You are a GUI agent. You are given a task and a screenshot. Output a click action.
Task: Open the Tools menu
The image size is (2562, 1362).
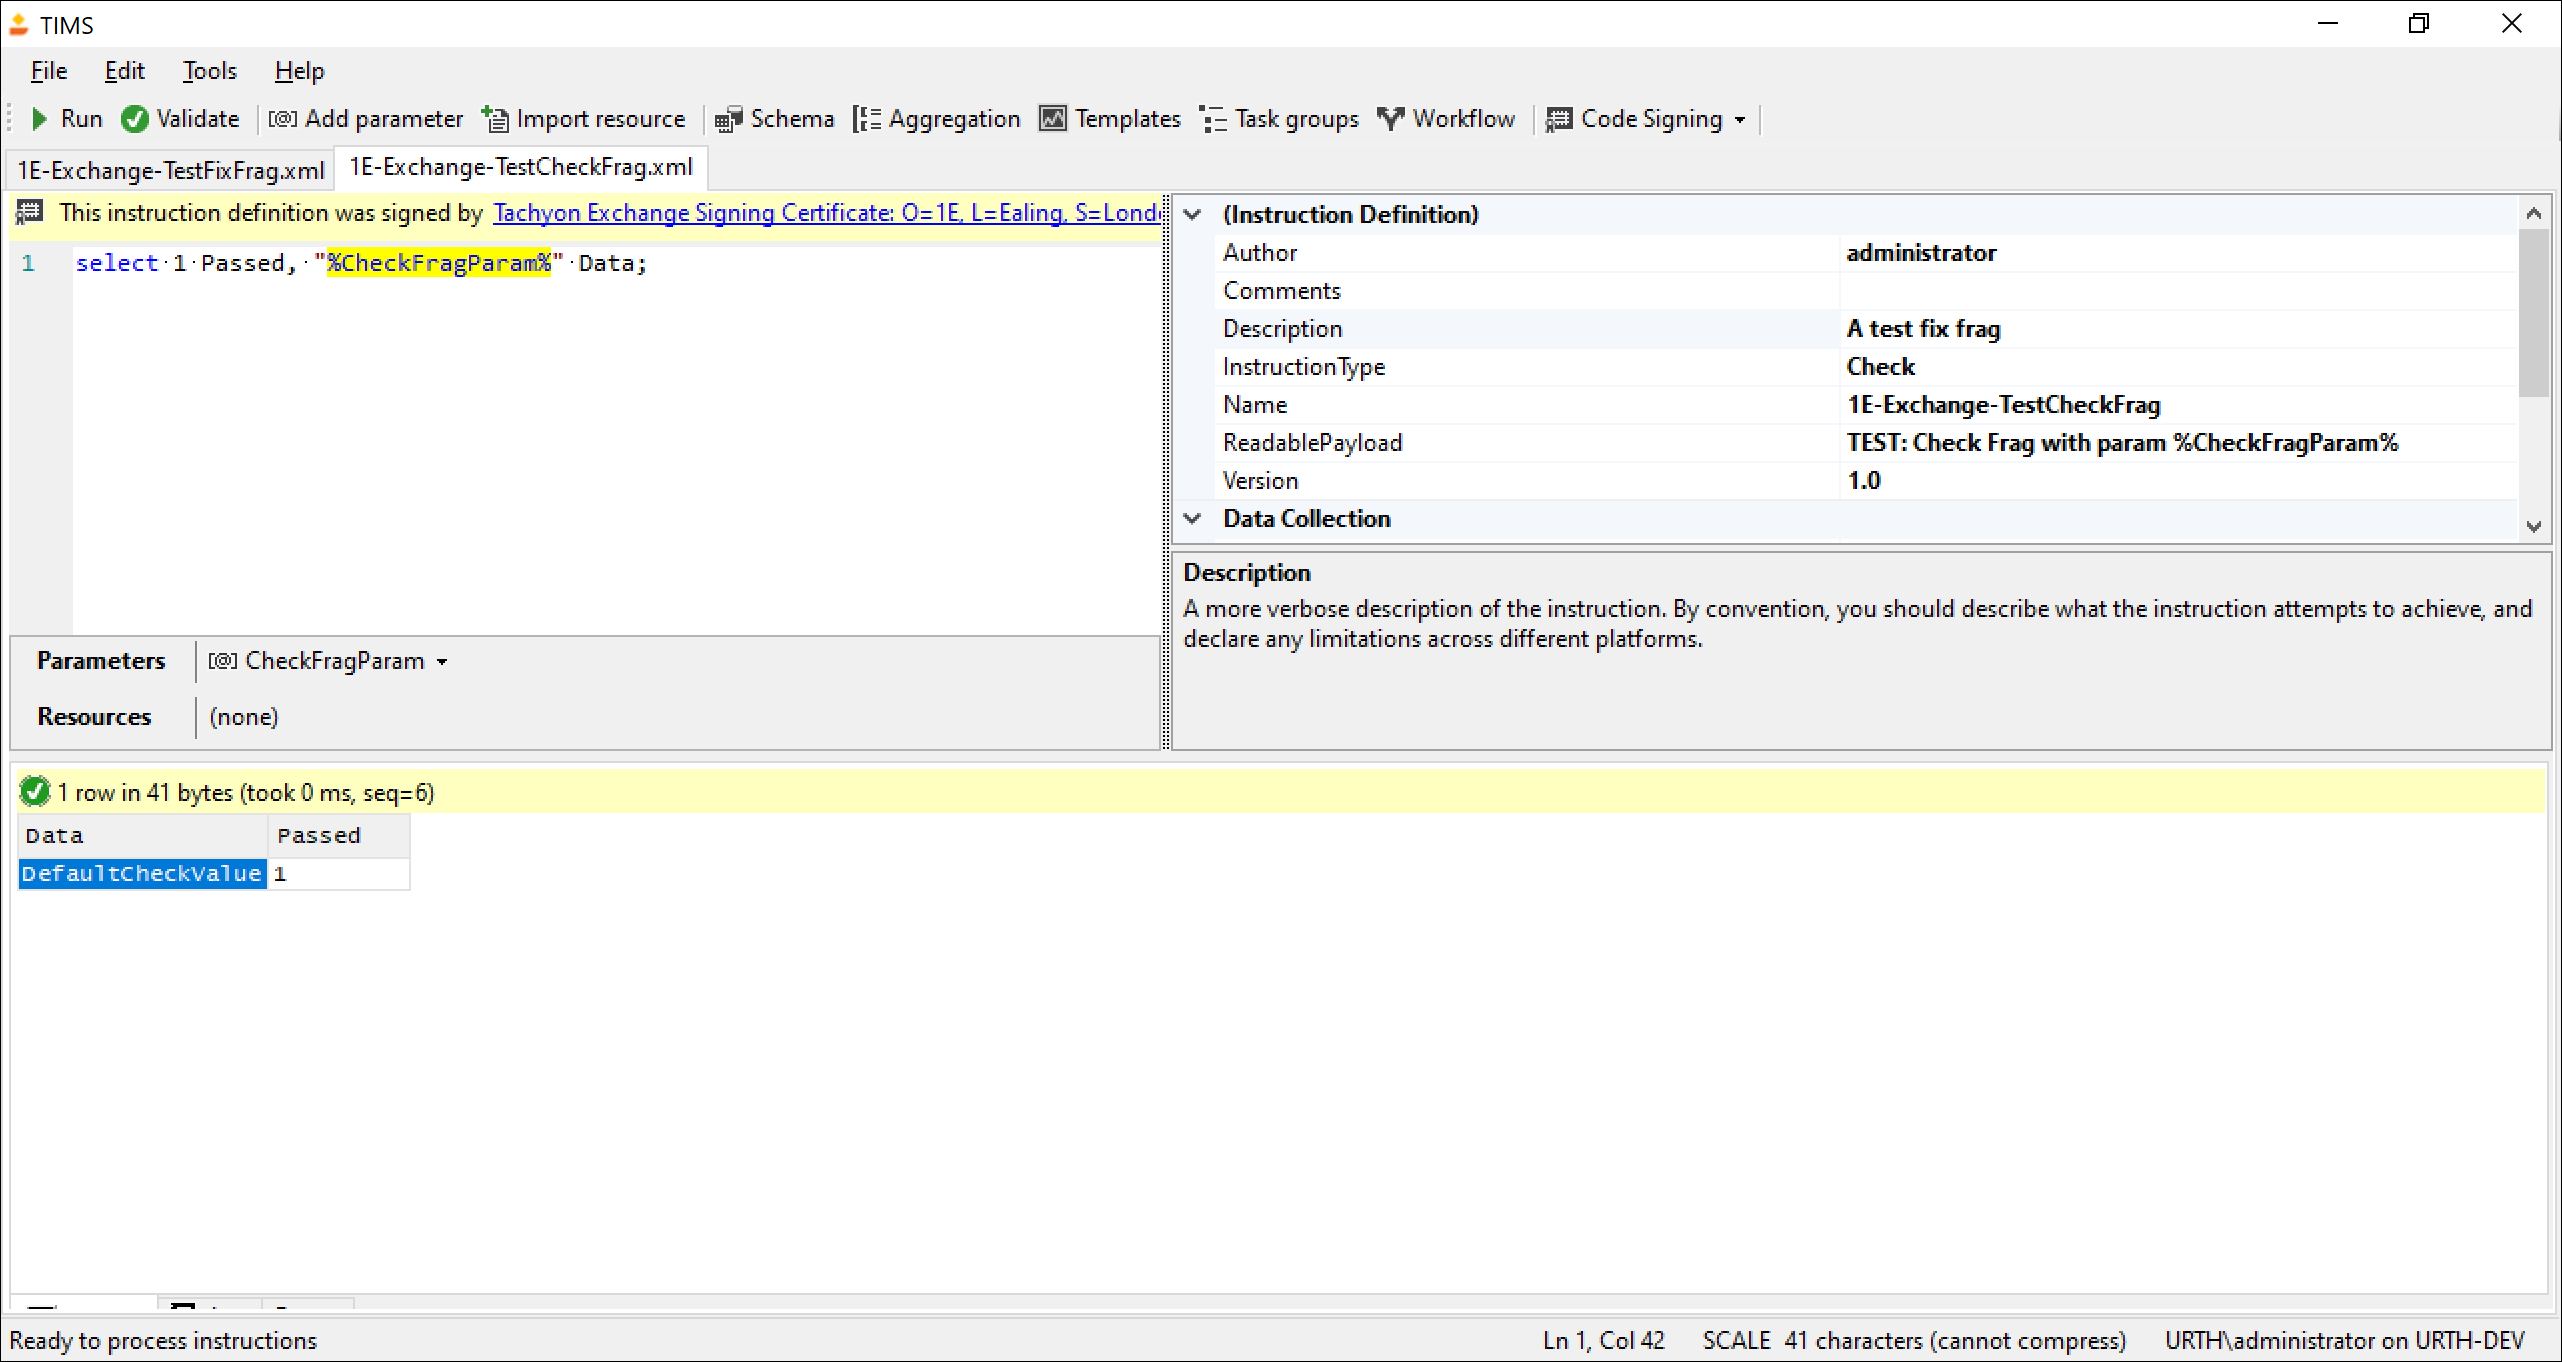(209, 71)
